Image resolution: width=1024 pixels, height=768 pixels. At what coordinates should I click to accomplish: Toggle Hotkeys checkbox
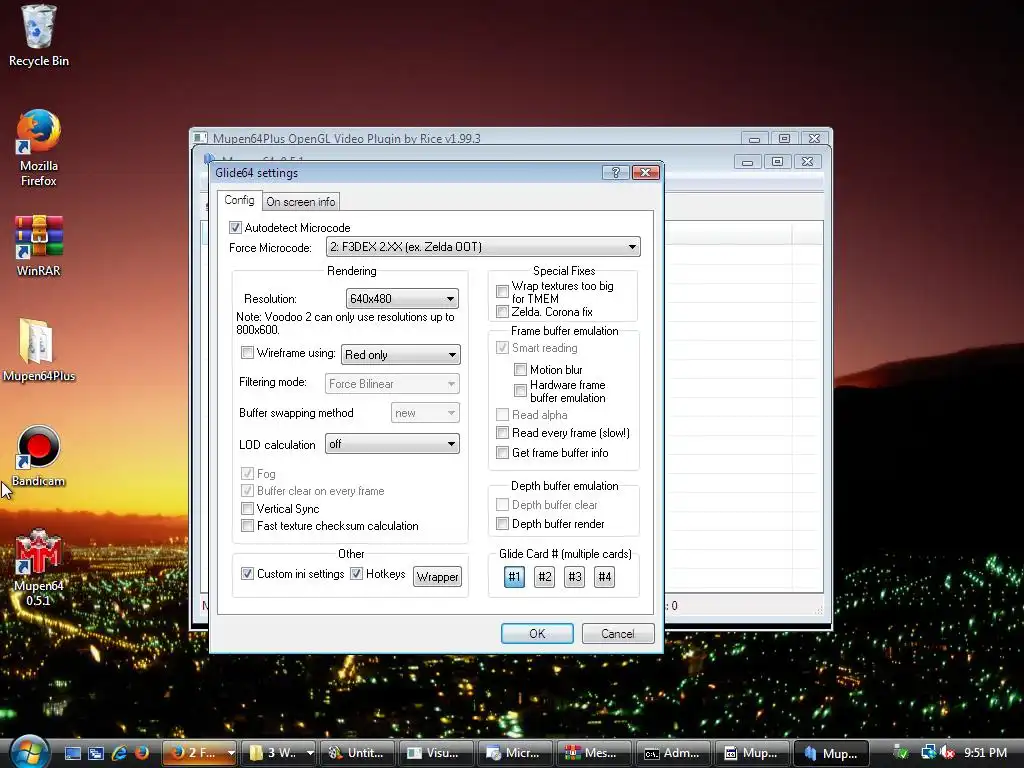357,573
